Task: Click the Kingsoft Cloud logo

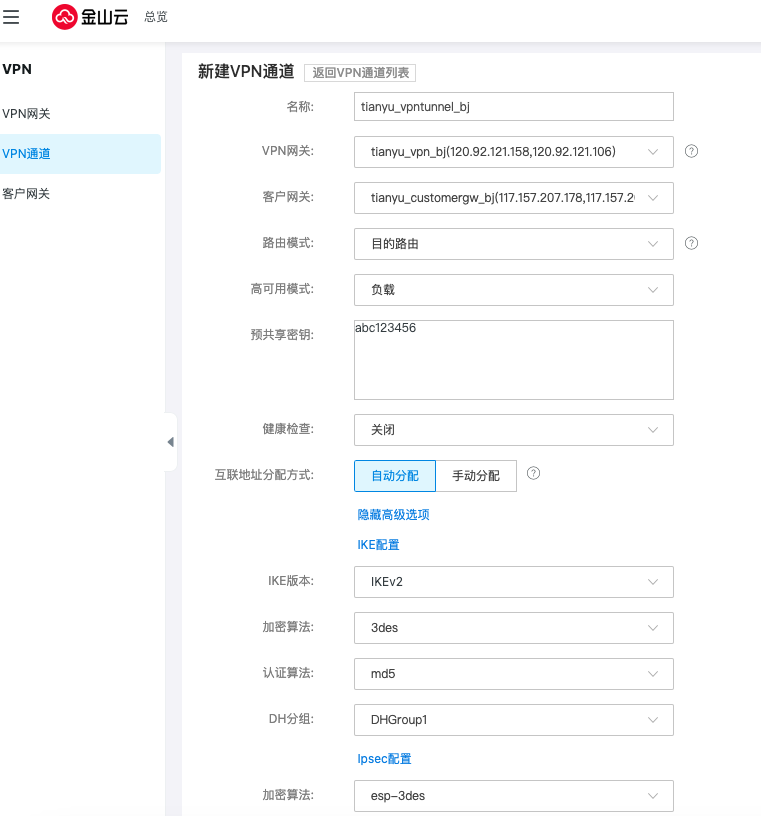Action: pyautogui.click(x=90, y=17)
